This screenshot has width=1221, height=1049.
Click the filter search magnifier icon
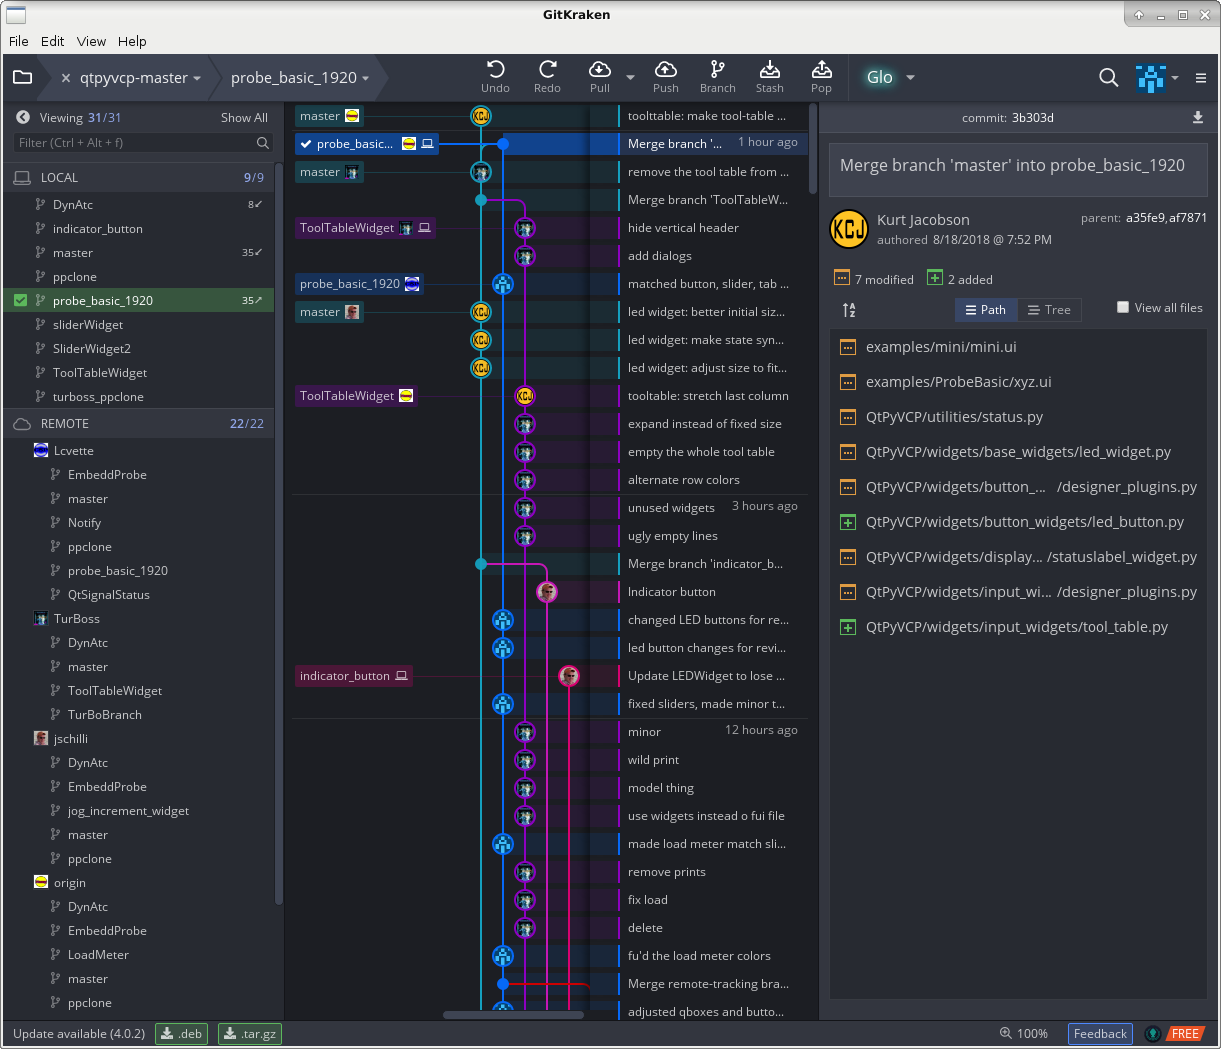coord(263,143)
